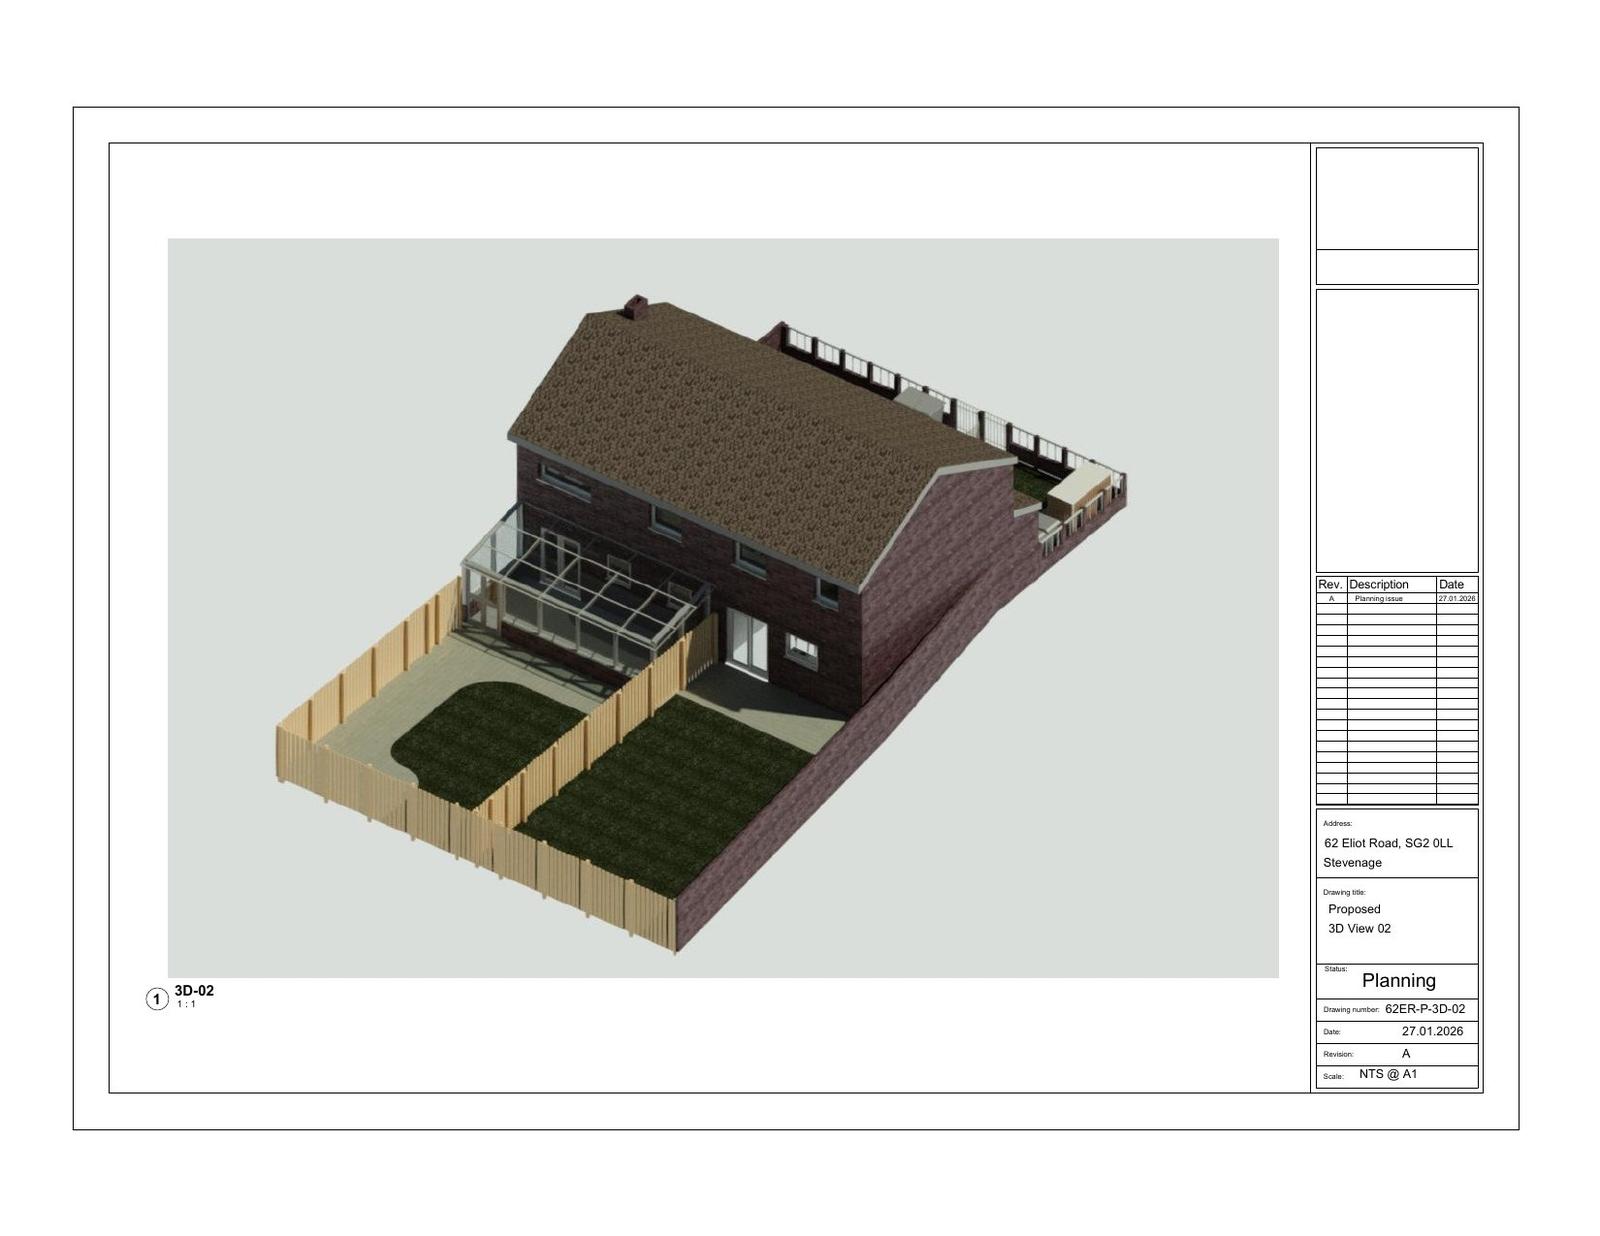Image resolution: width=1600 pixels, height=1236 pixels.
Task: Click the circled view number 1
Action: click(x=157, y=999)
